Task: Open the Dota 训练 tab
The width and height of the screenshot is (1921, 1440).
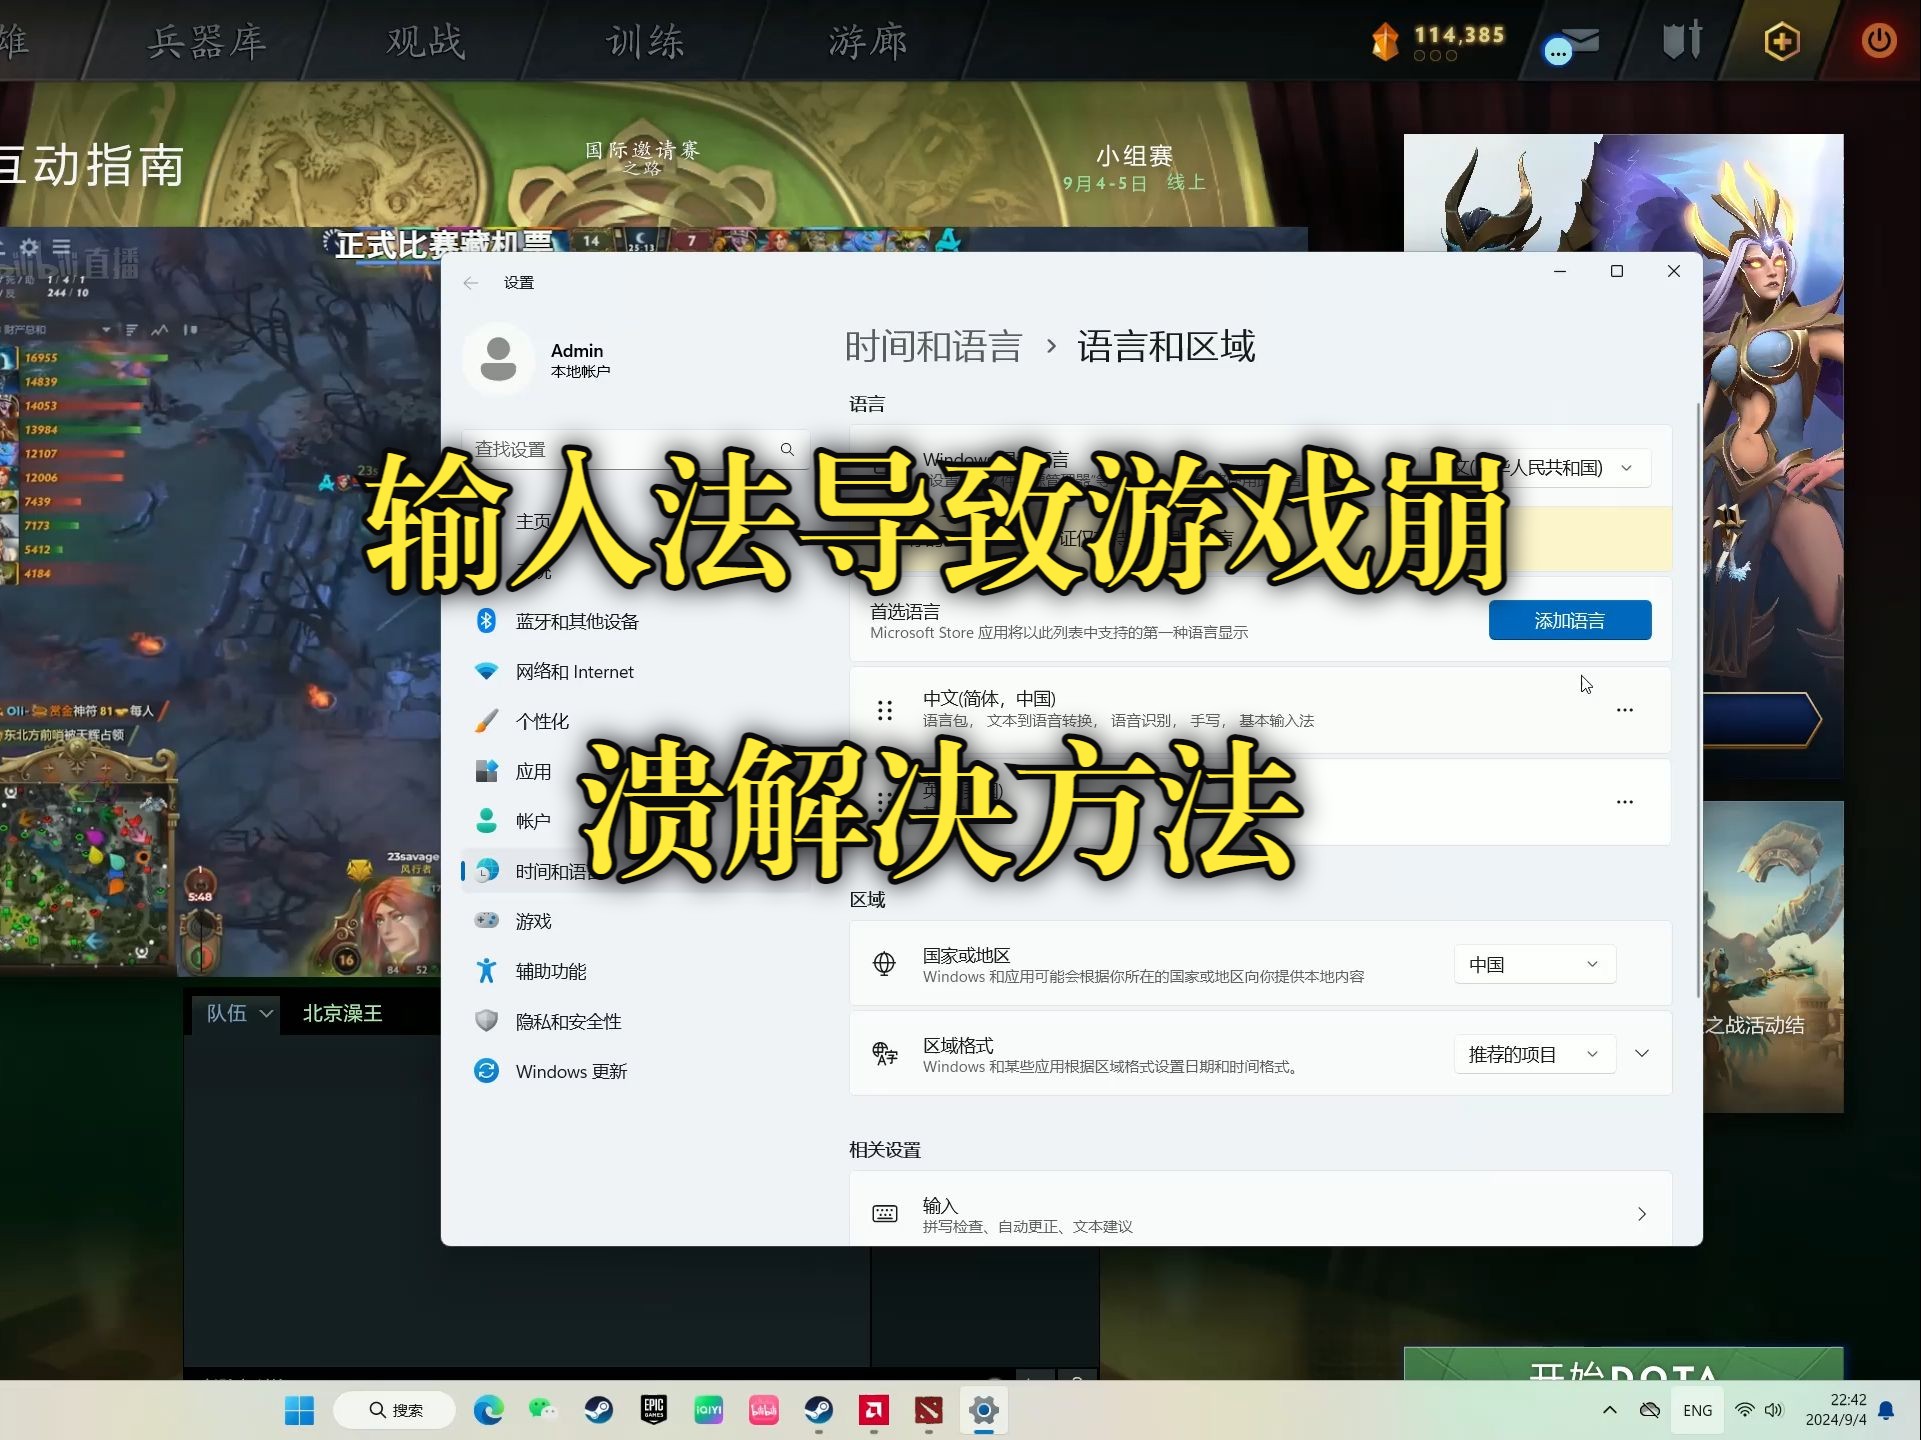Action: 646,42
